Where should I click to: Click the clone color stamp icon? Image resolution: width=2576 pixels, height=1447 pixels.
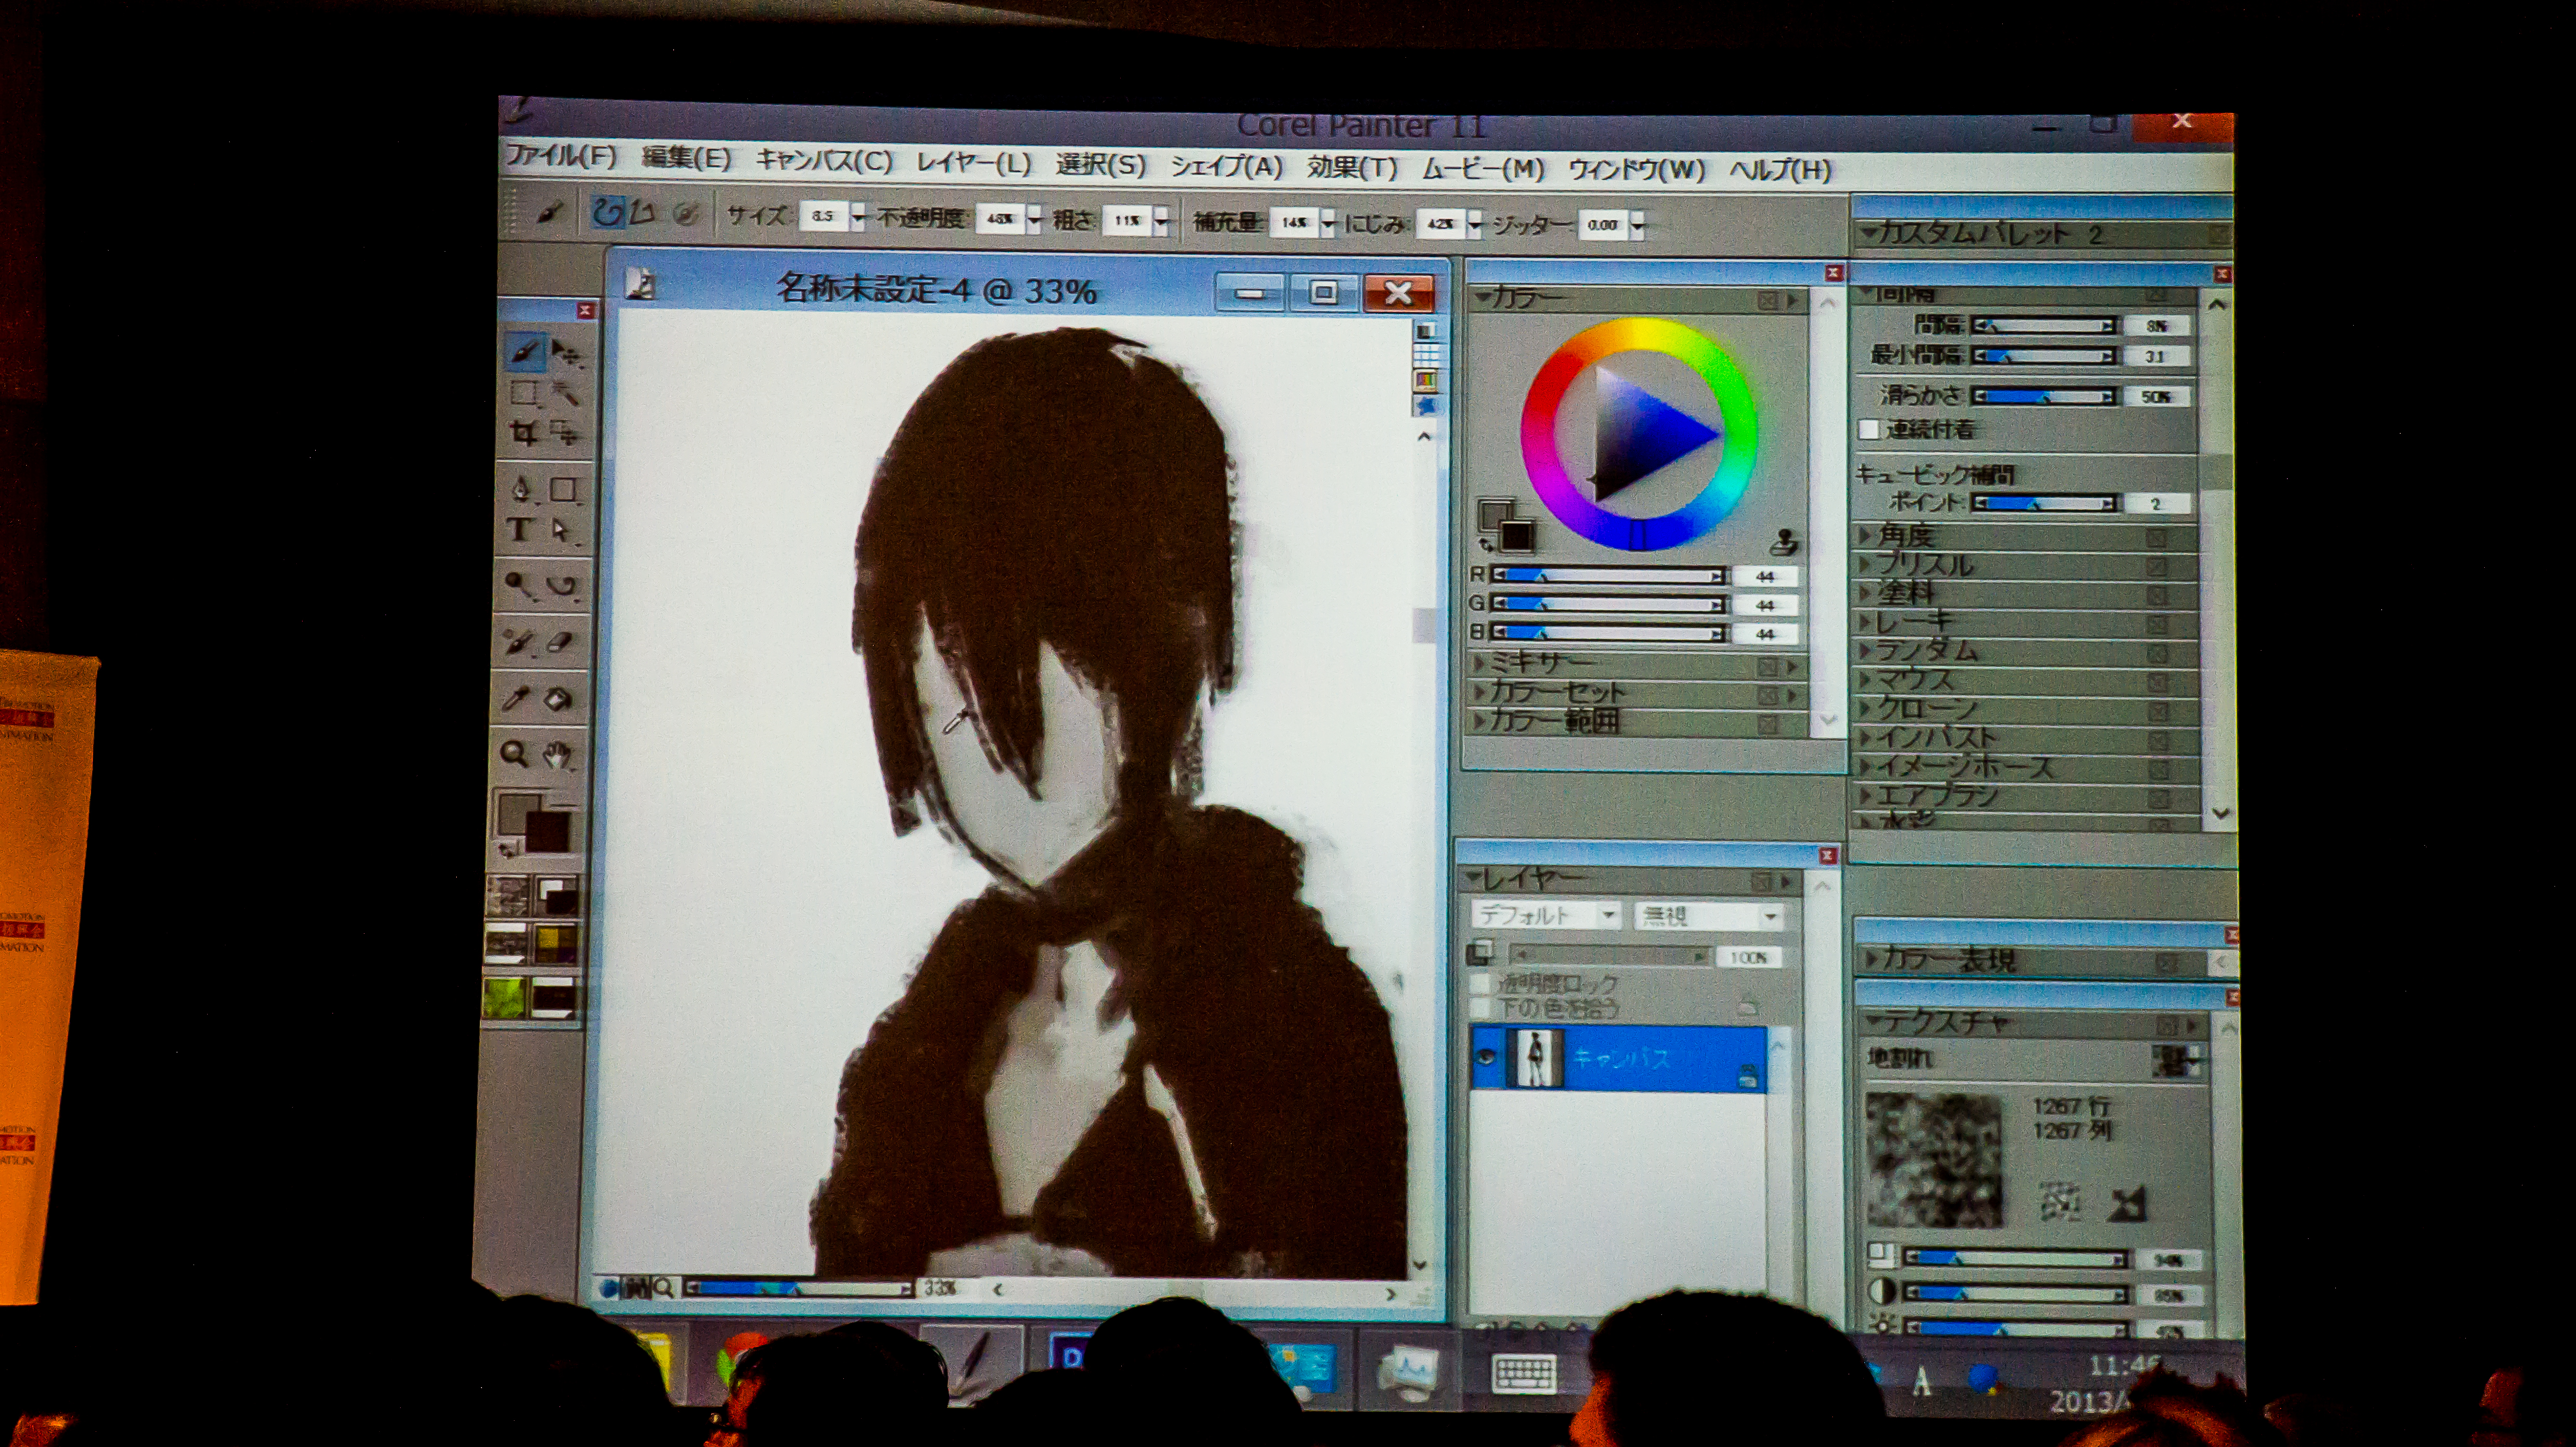[x=1784, y=543]
